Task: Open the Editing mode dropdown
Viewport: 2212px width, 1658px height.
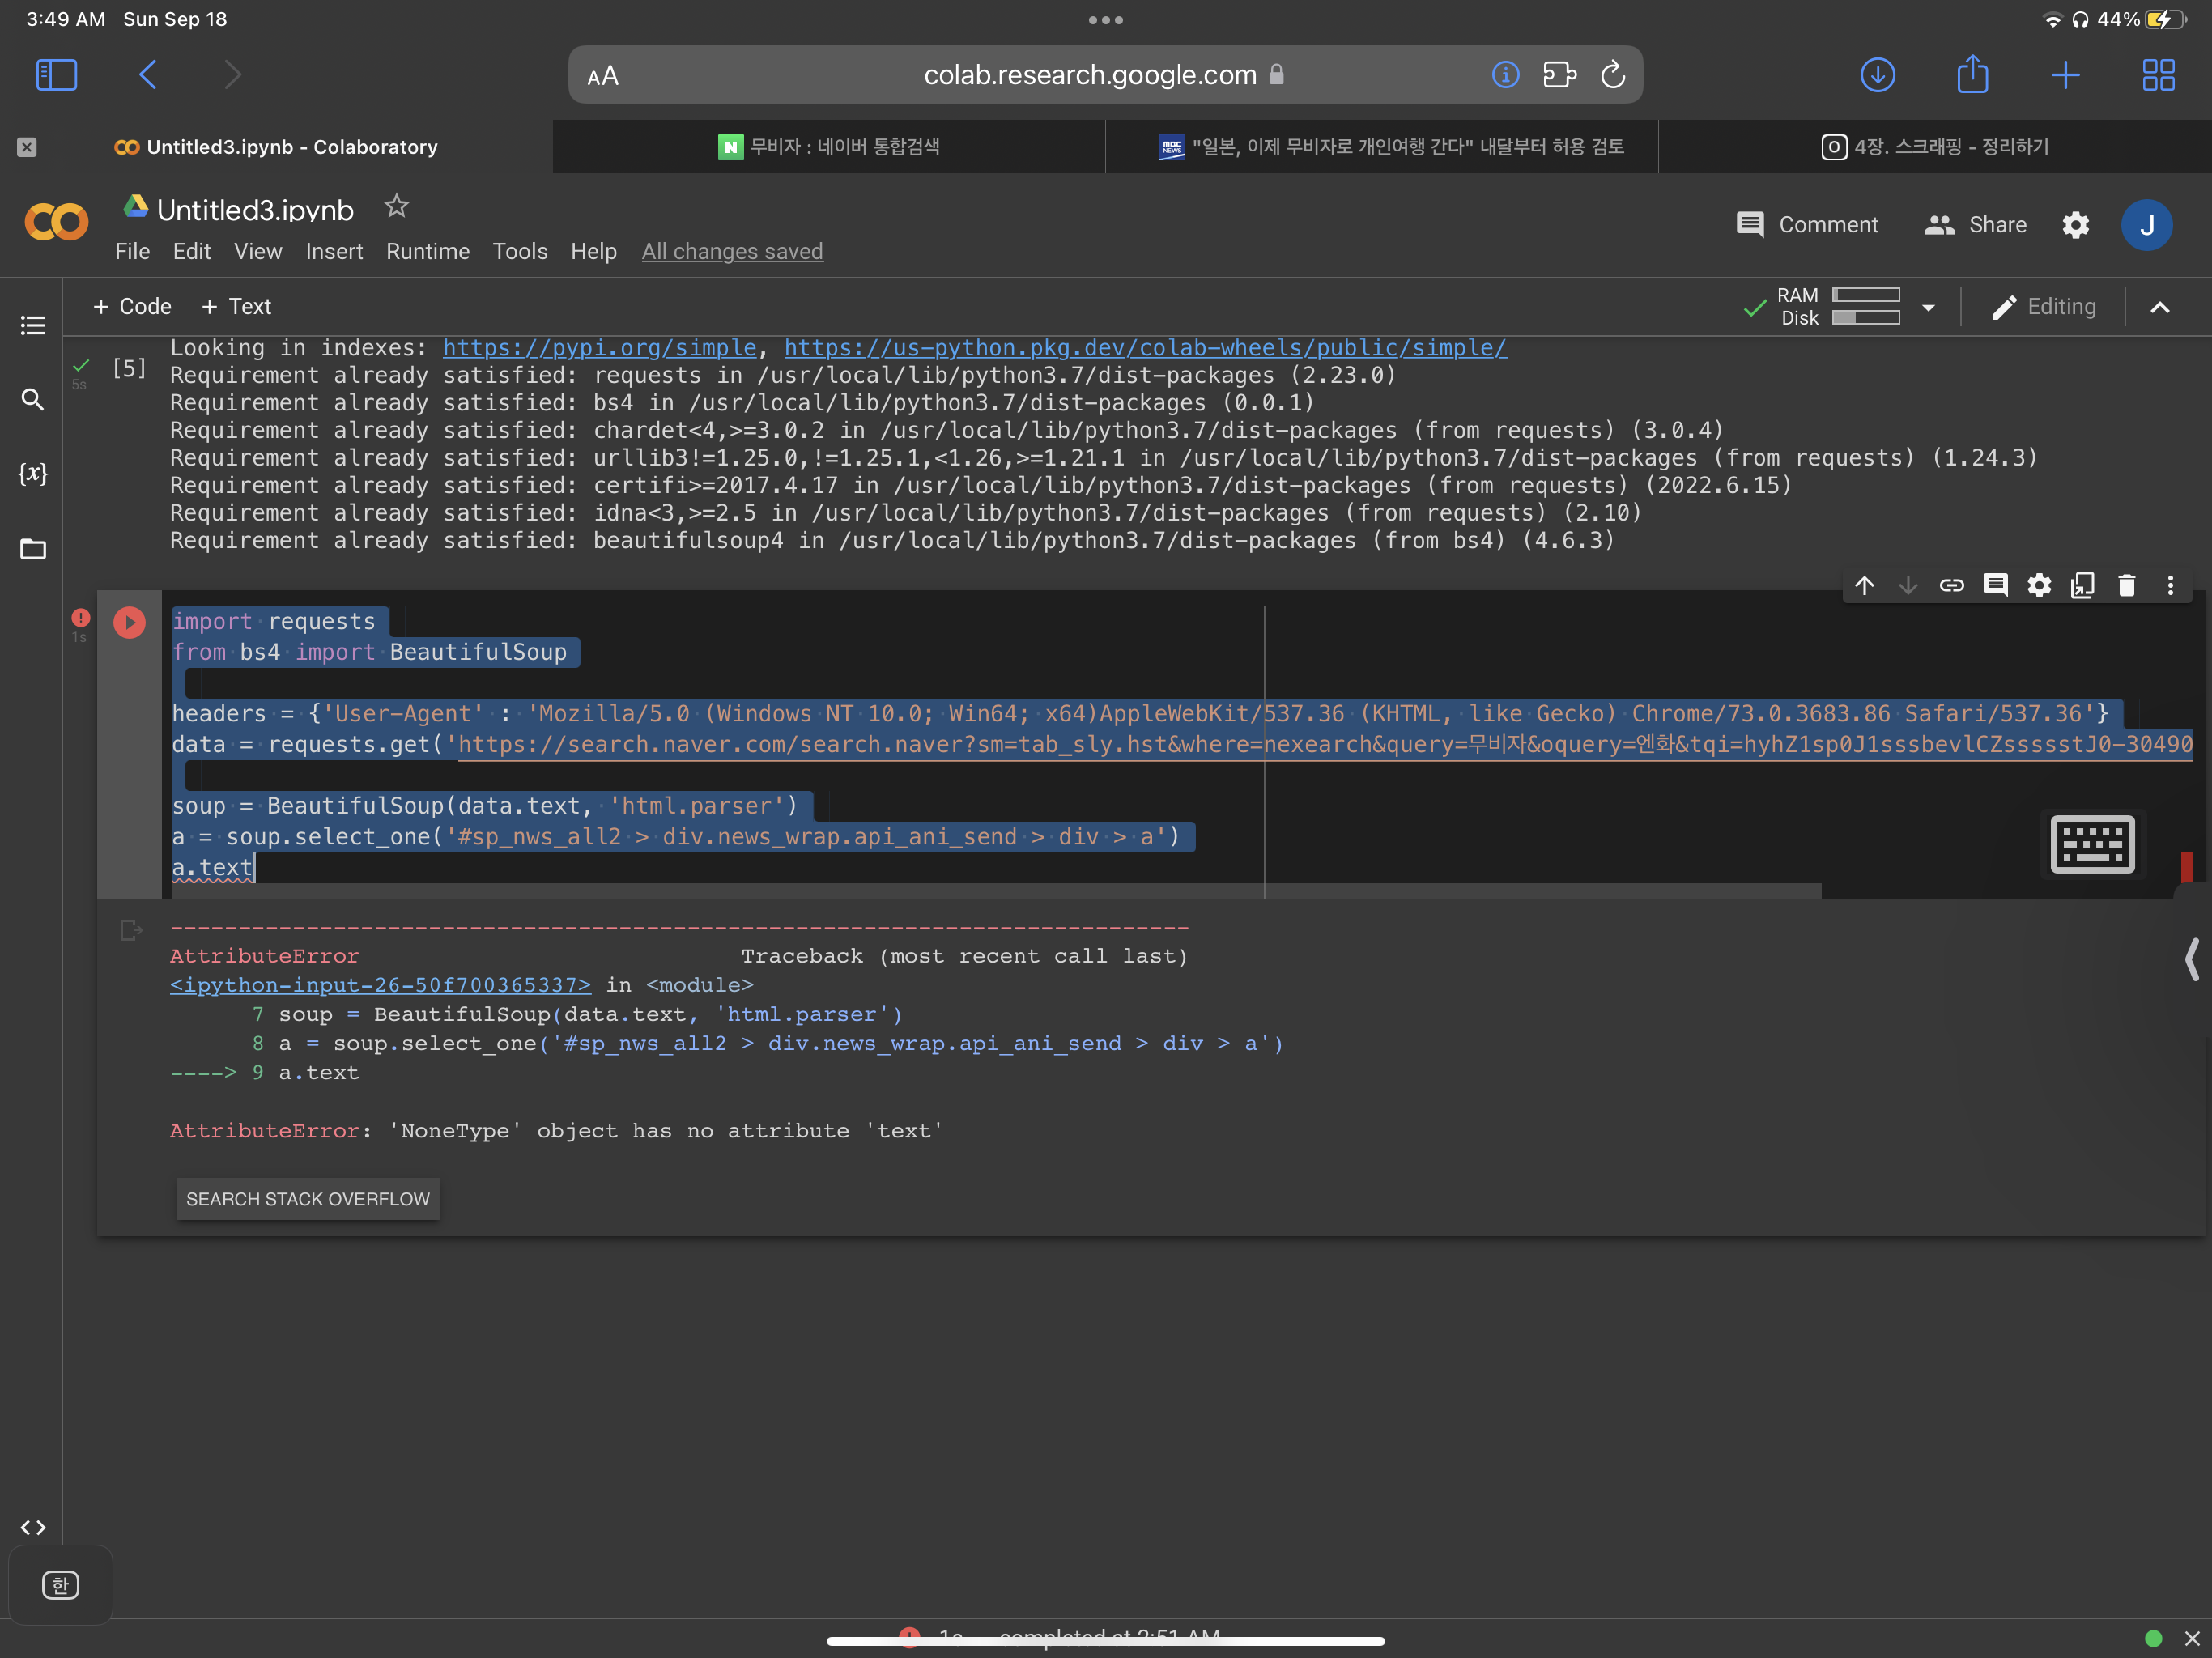Action: 2044,307
